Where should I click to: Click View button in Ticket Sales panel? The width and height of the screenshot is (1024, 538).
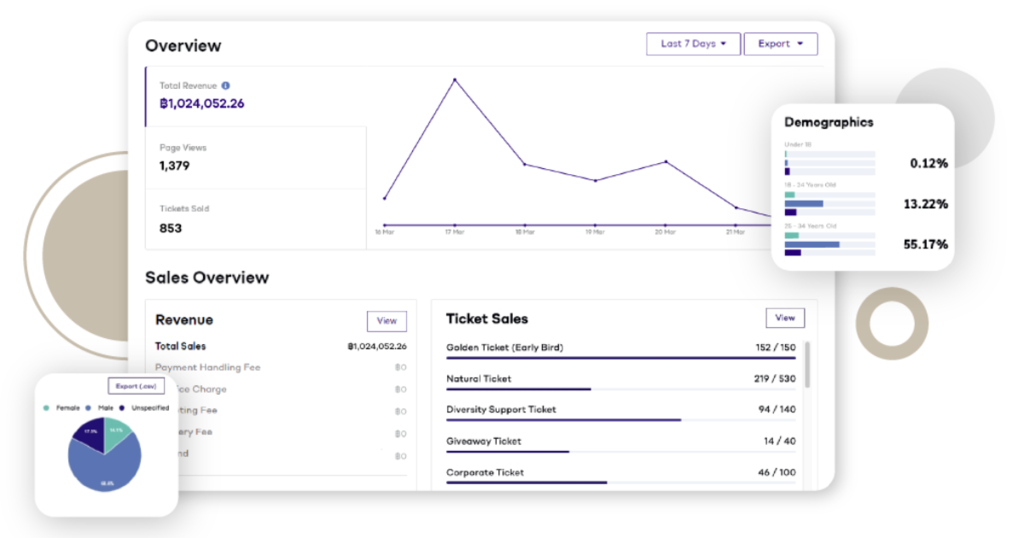[x=785, y=318]
